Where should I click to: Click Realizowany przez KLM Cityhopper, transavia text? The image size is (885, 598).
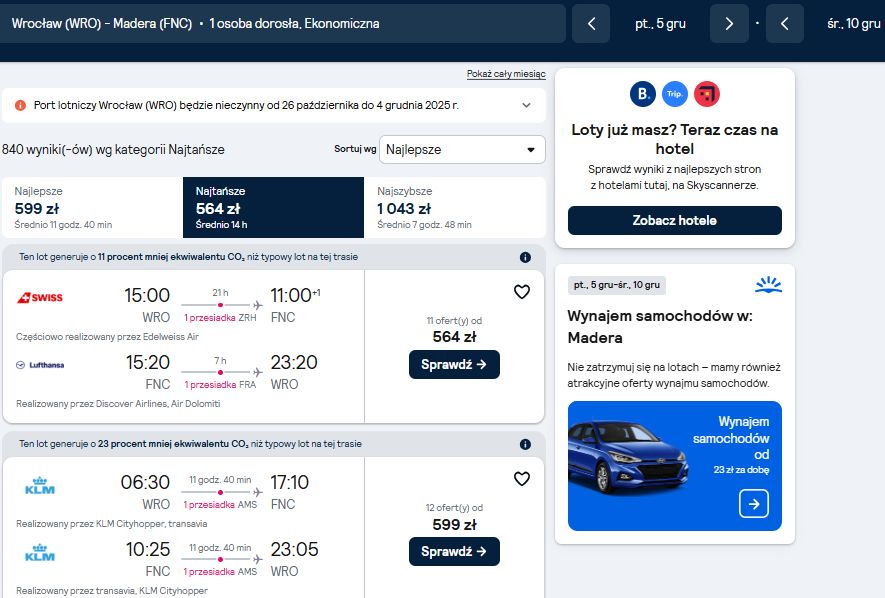point(112,524)
